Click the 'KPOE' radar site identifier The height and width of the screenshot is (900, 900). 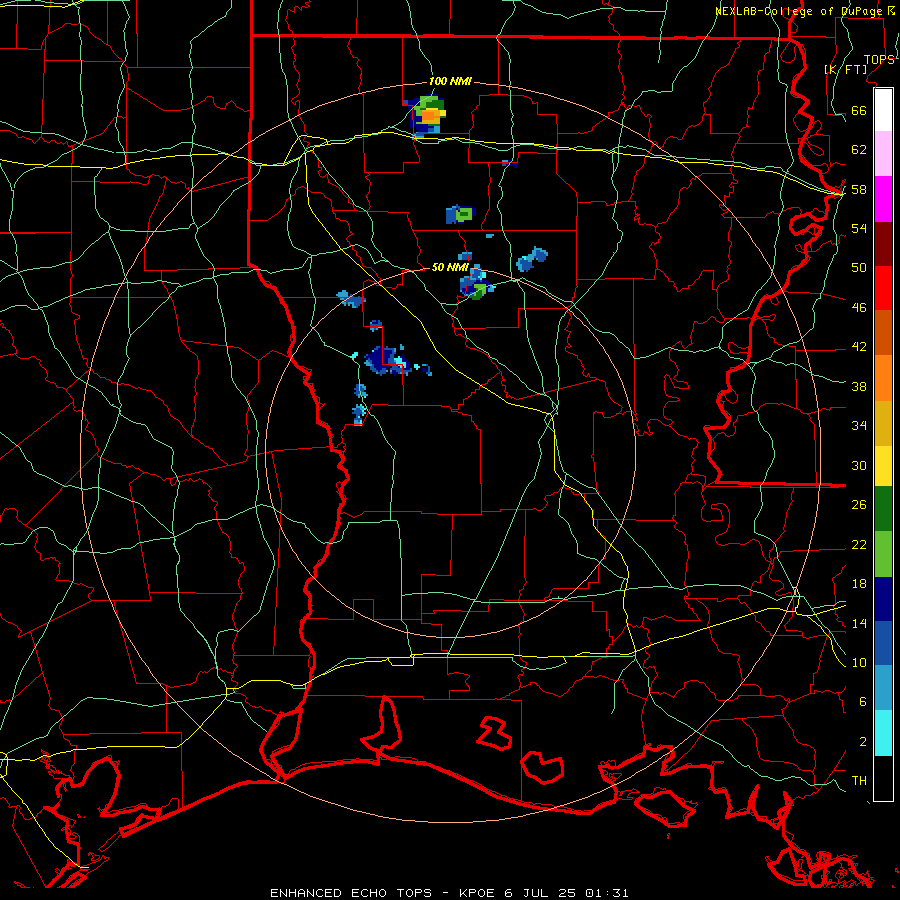477,893
